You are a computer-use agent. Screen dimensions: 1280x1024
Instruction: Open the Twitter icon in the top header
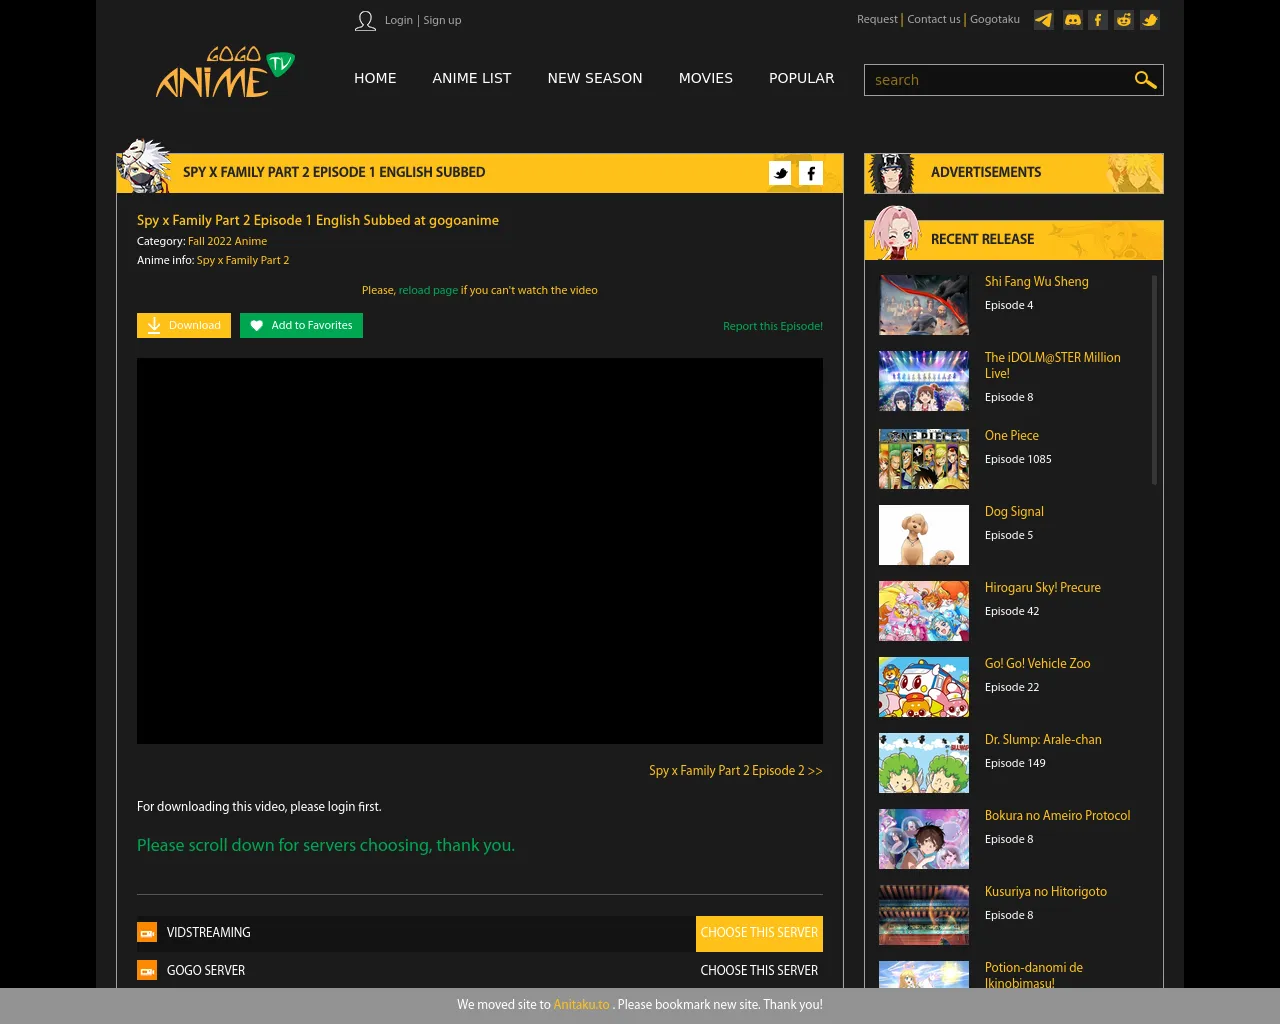(1150, 20)
